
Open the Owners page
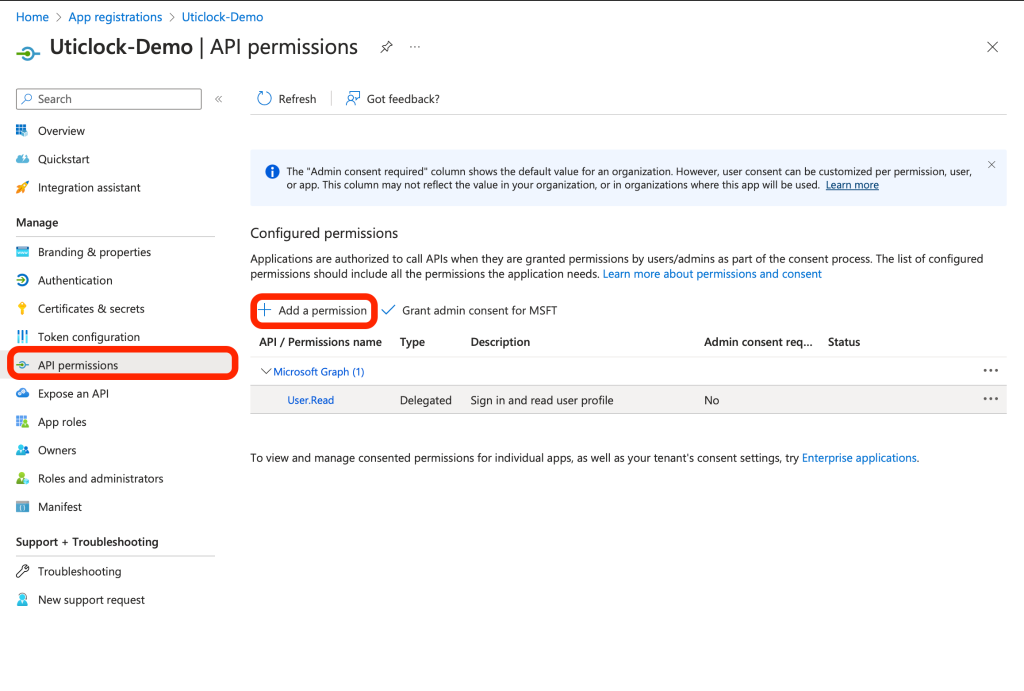coord(57,450)
